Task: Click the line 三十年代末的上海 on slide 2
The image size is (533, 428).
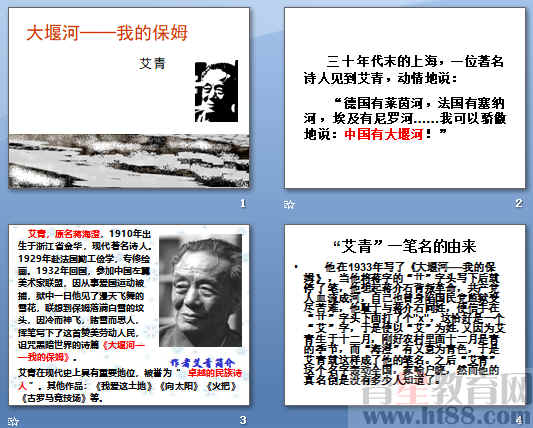Action: point(382,62)
